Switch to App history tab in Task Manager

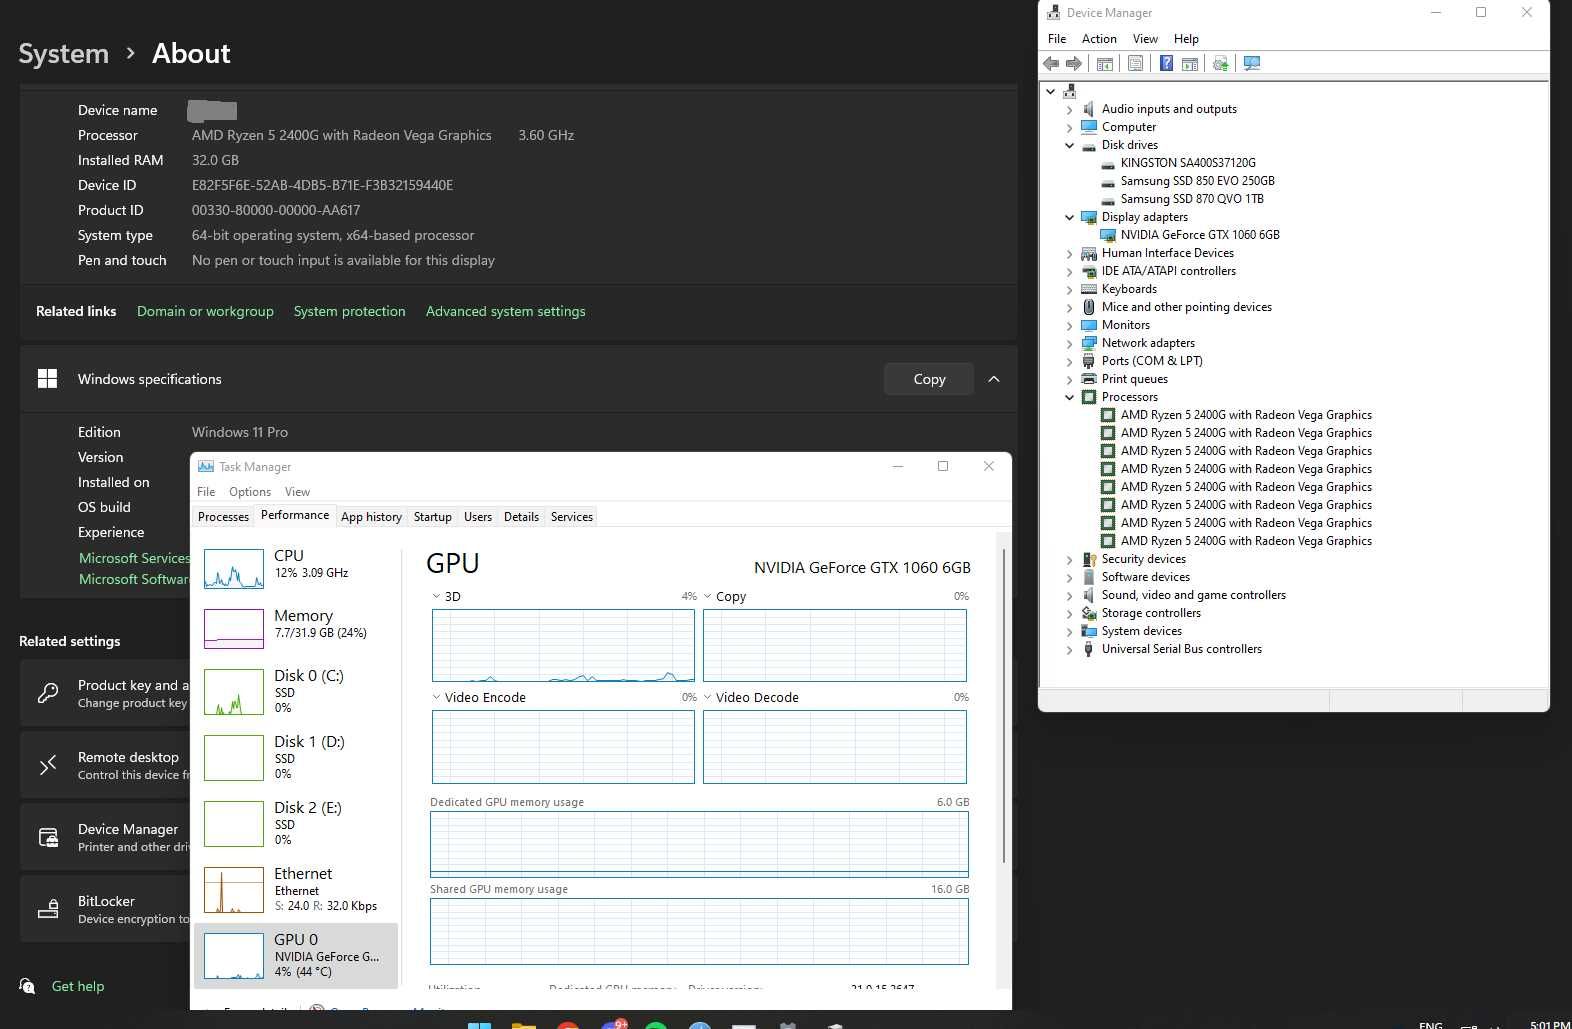pos(371,517)
